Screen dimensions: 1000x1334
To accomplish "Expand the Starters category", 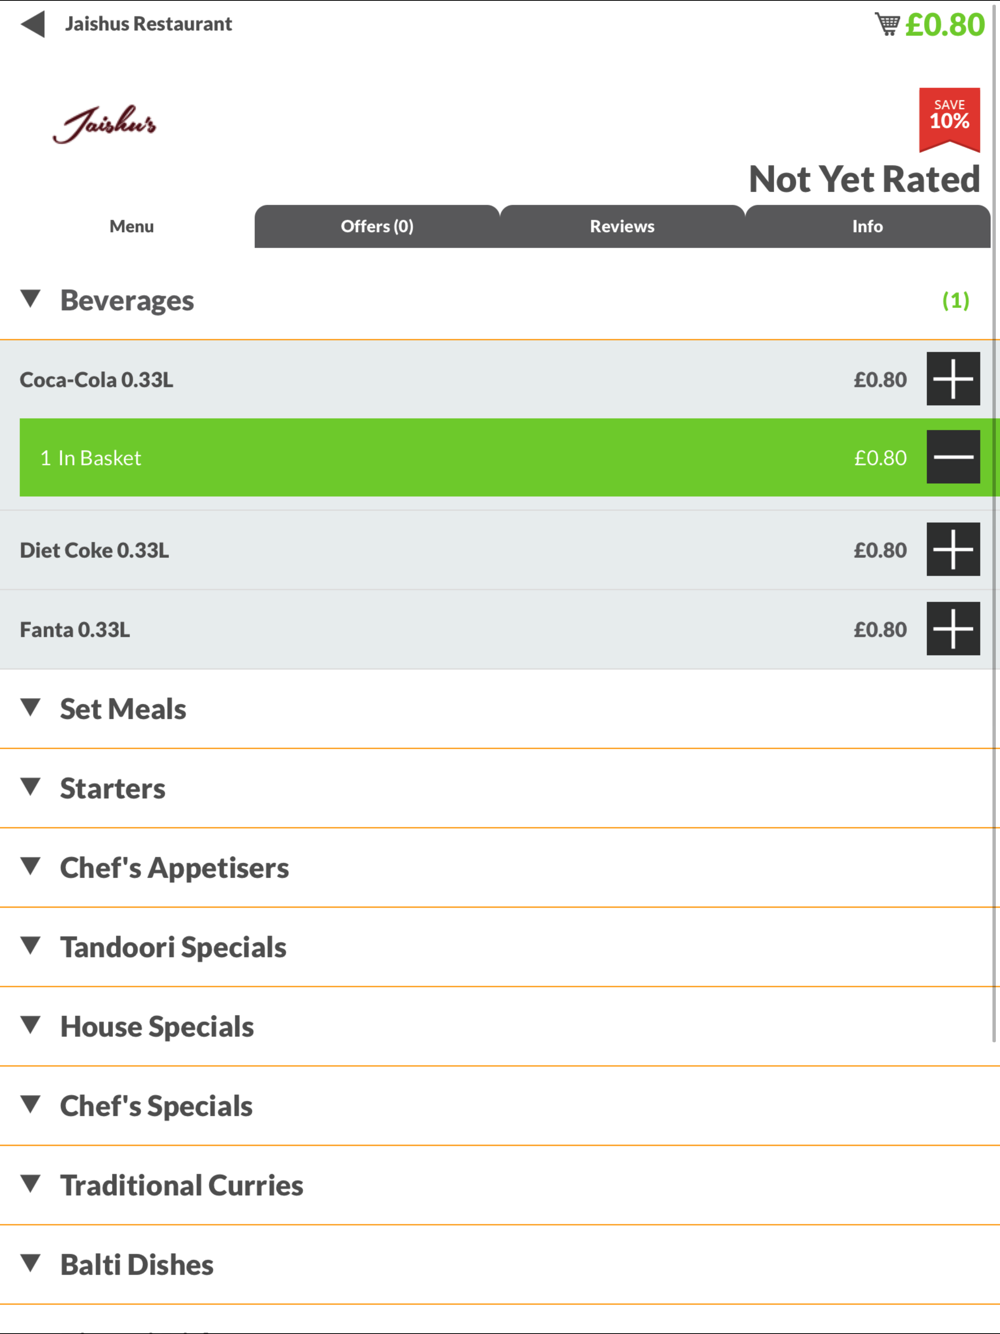I will coord(495,788).
